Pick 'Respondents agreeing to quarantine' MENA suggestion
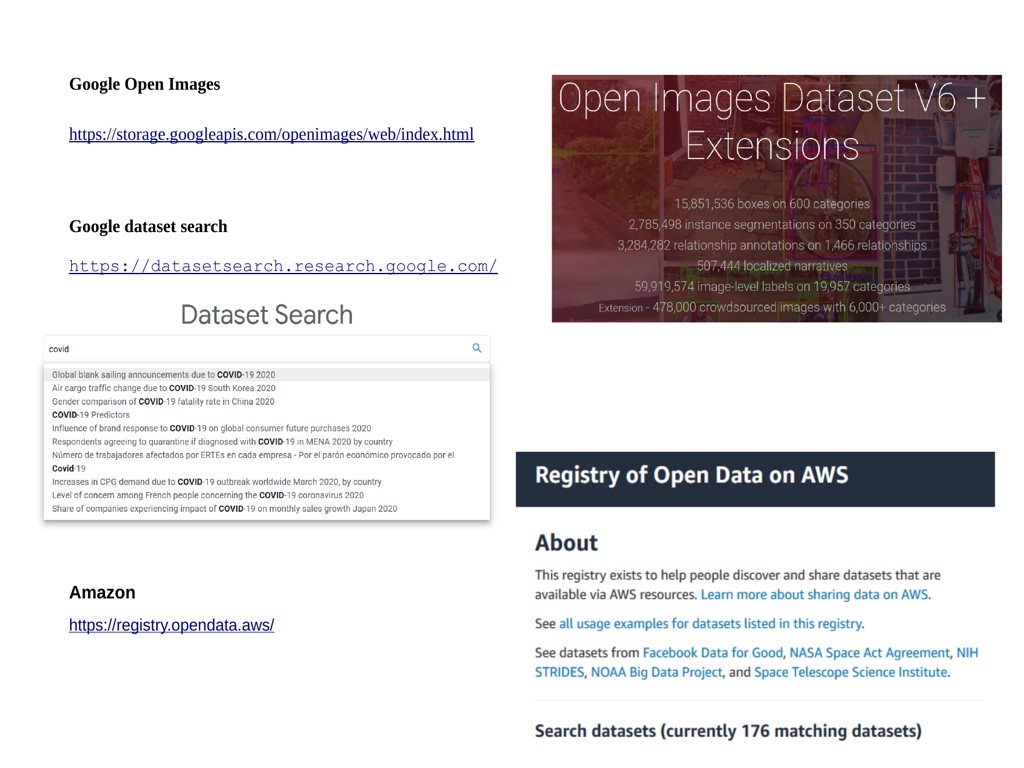The width and height of the screenshot is (1024, 768). coord(222,441)
